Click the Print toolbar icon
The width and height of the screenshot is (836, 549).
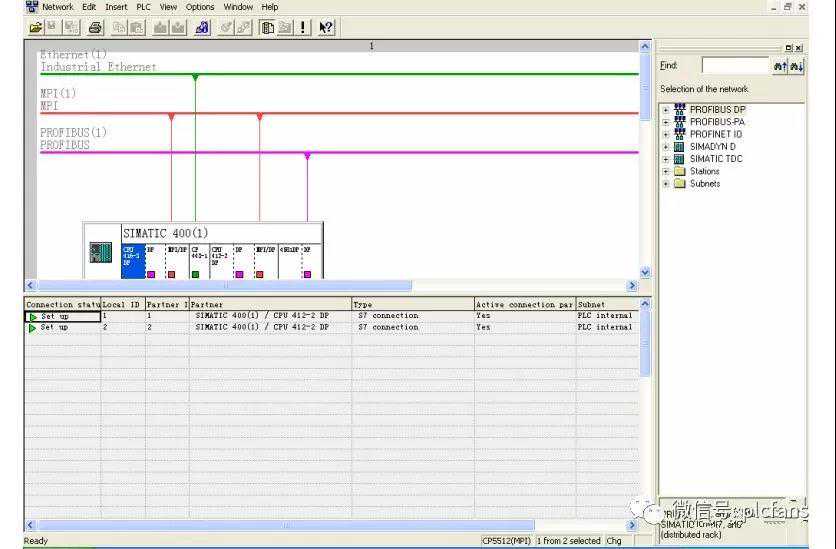coord(95,28)
